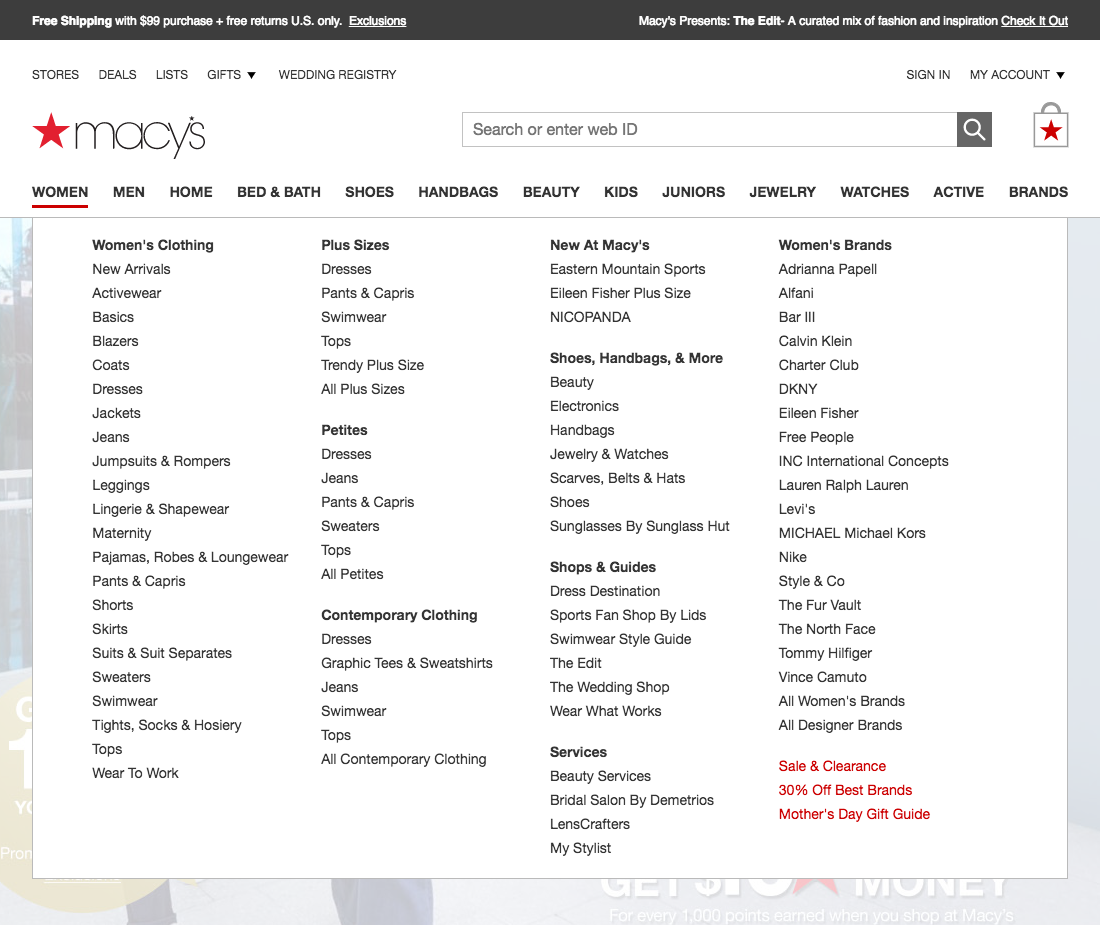Viewport: 1100px width, 925px height.
Task: Select Jeans under Women's Clothing
Action: point(110,437)
